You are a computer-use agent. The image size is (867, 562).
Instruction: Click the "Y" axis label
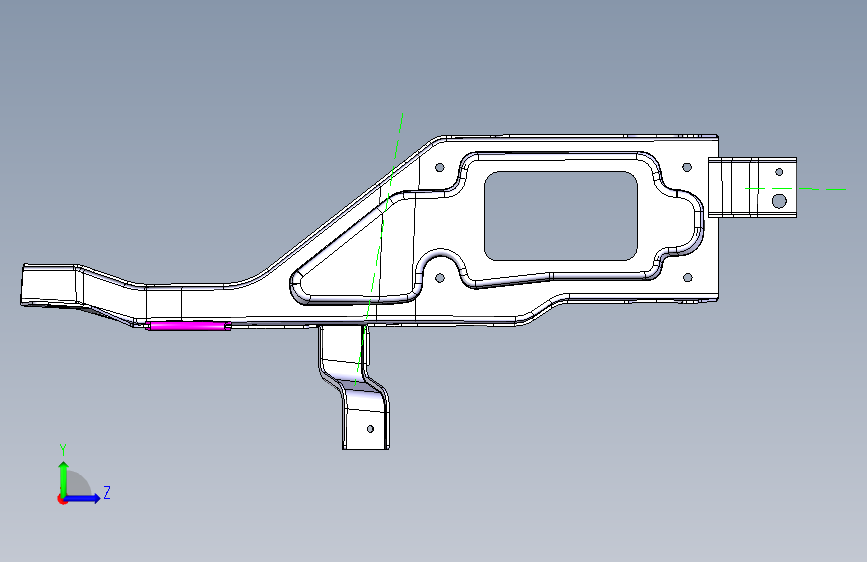[x=63, y=450]
